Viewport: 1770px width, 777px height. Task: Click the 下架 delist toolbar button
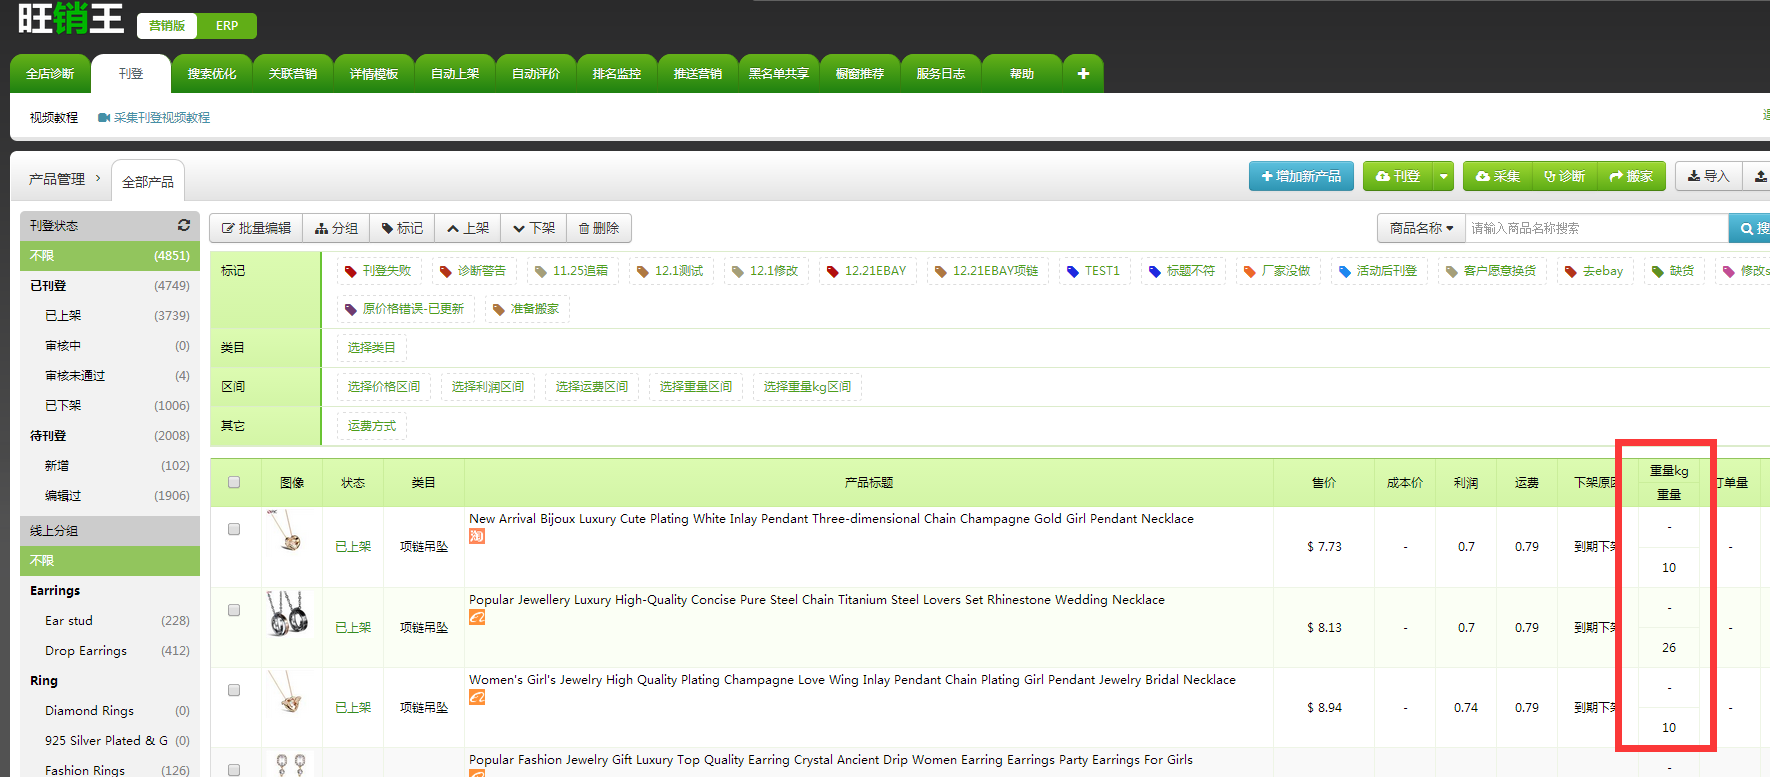[534, 228]
